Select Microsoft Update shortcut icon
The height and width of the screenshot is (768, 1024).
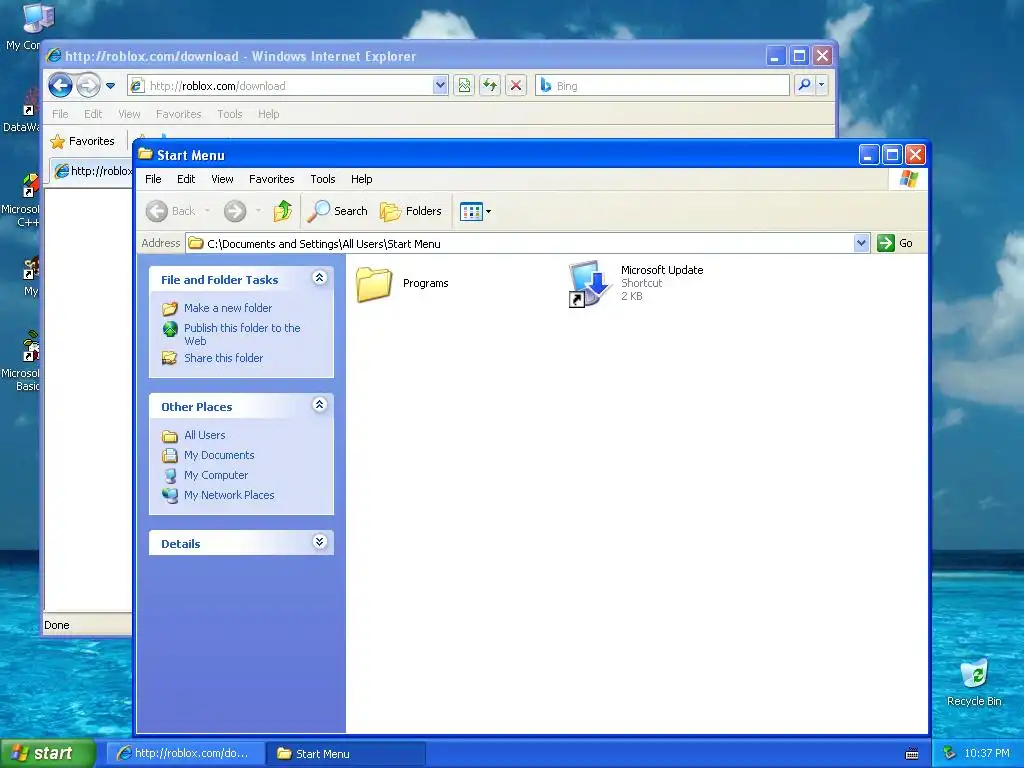click(x=588, y=283)
